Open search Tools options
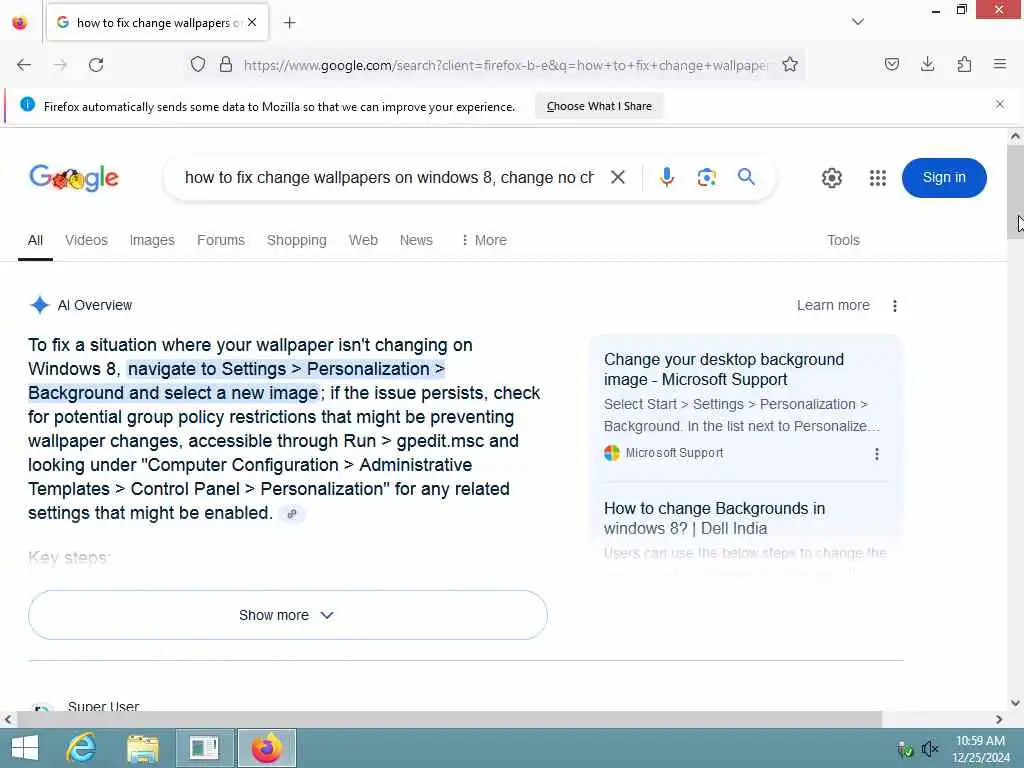This screenshot has width=1024, height=768. click(843, 240)
